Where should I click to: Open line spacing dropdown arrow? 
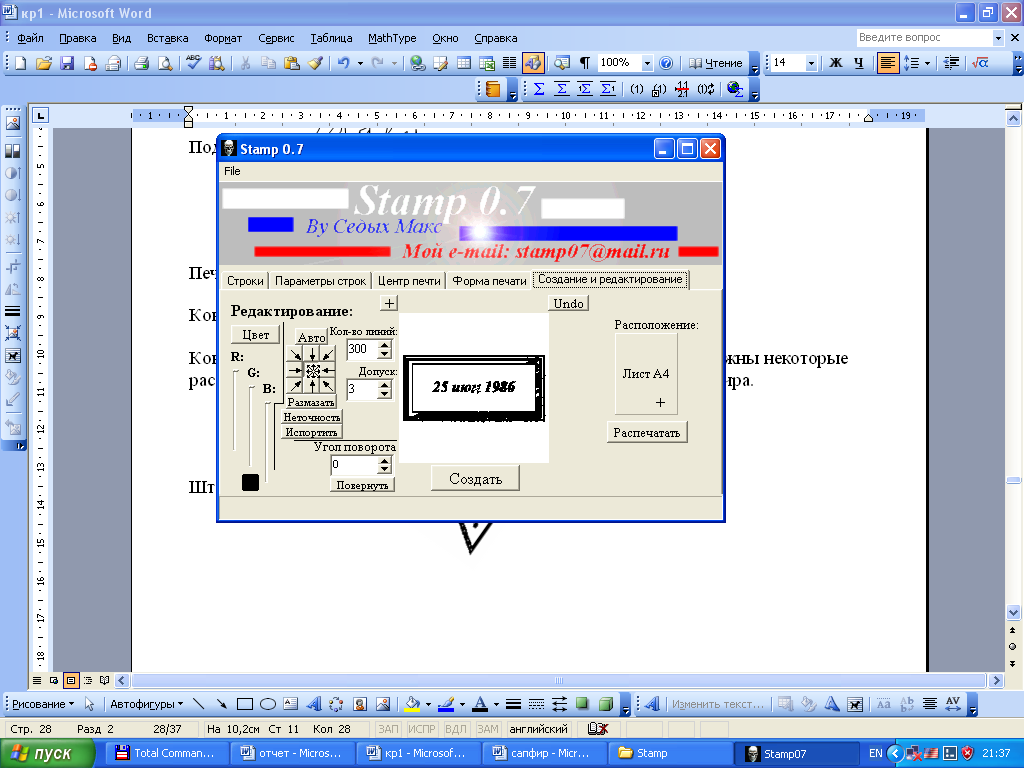(x=927, y=63)
